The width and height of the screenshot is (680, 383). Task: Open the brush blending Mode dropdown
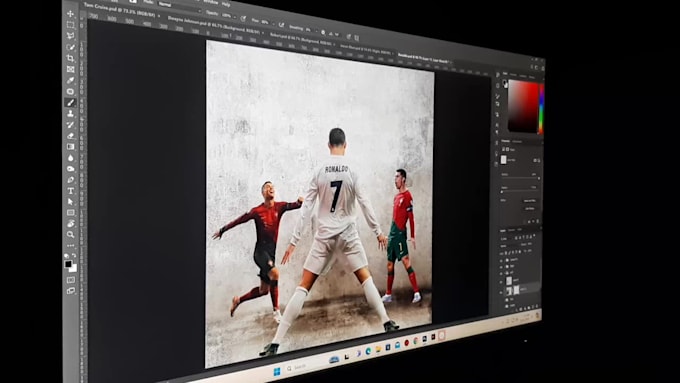pos(179,7)
